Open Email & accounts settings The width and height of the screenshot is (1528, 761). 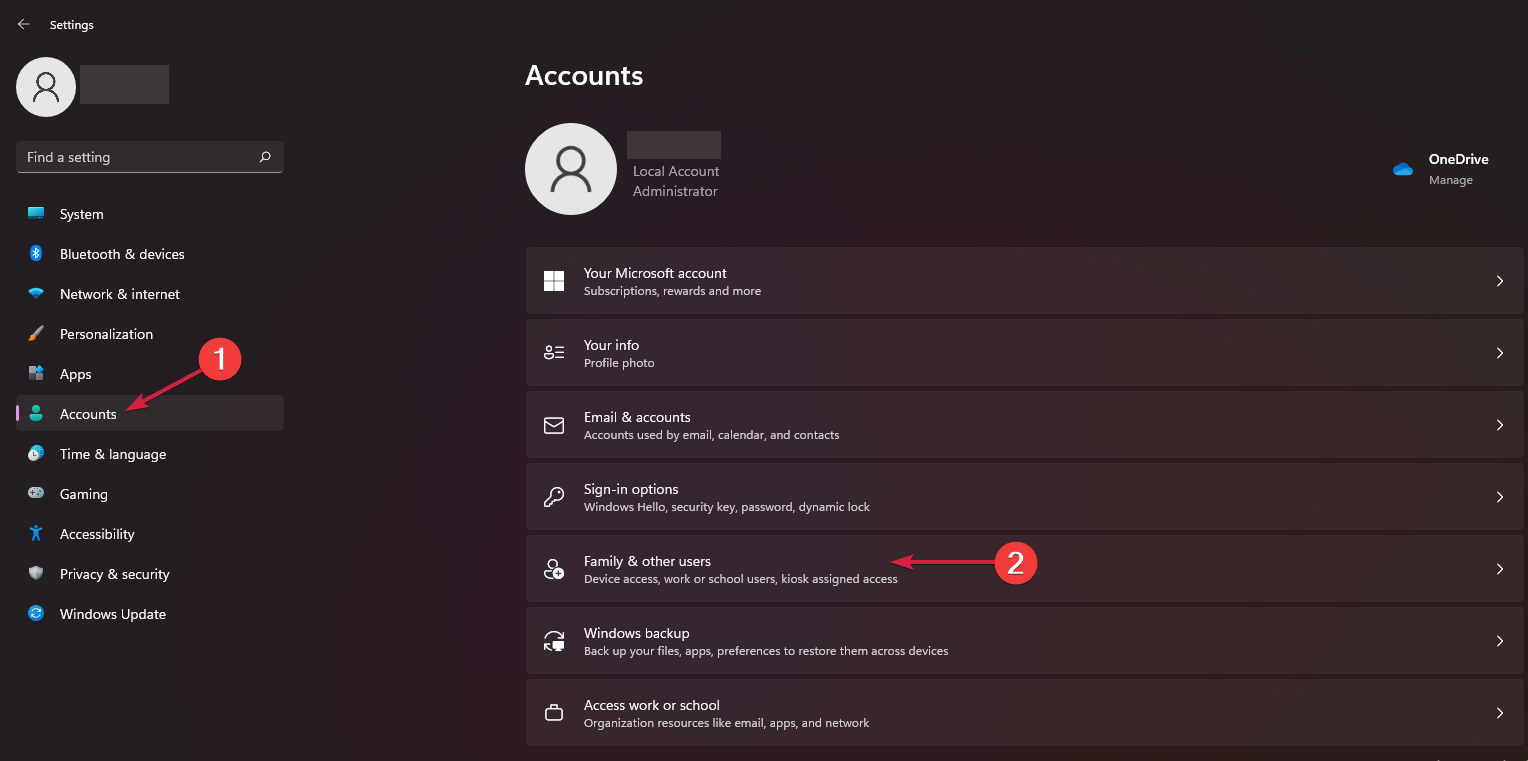click(1025, 425)
